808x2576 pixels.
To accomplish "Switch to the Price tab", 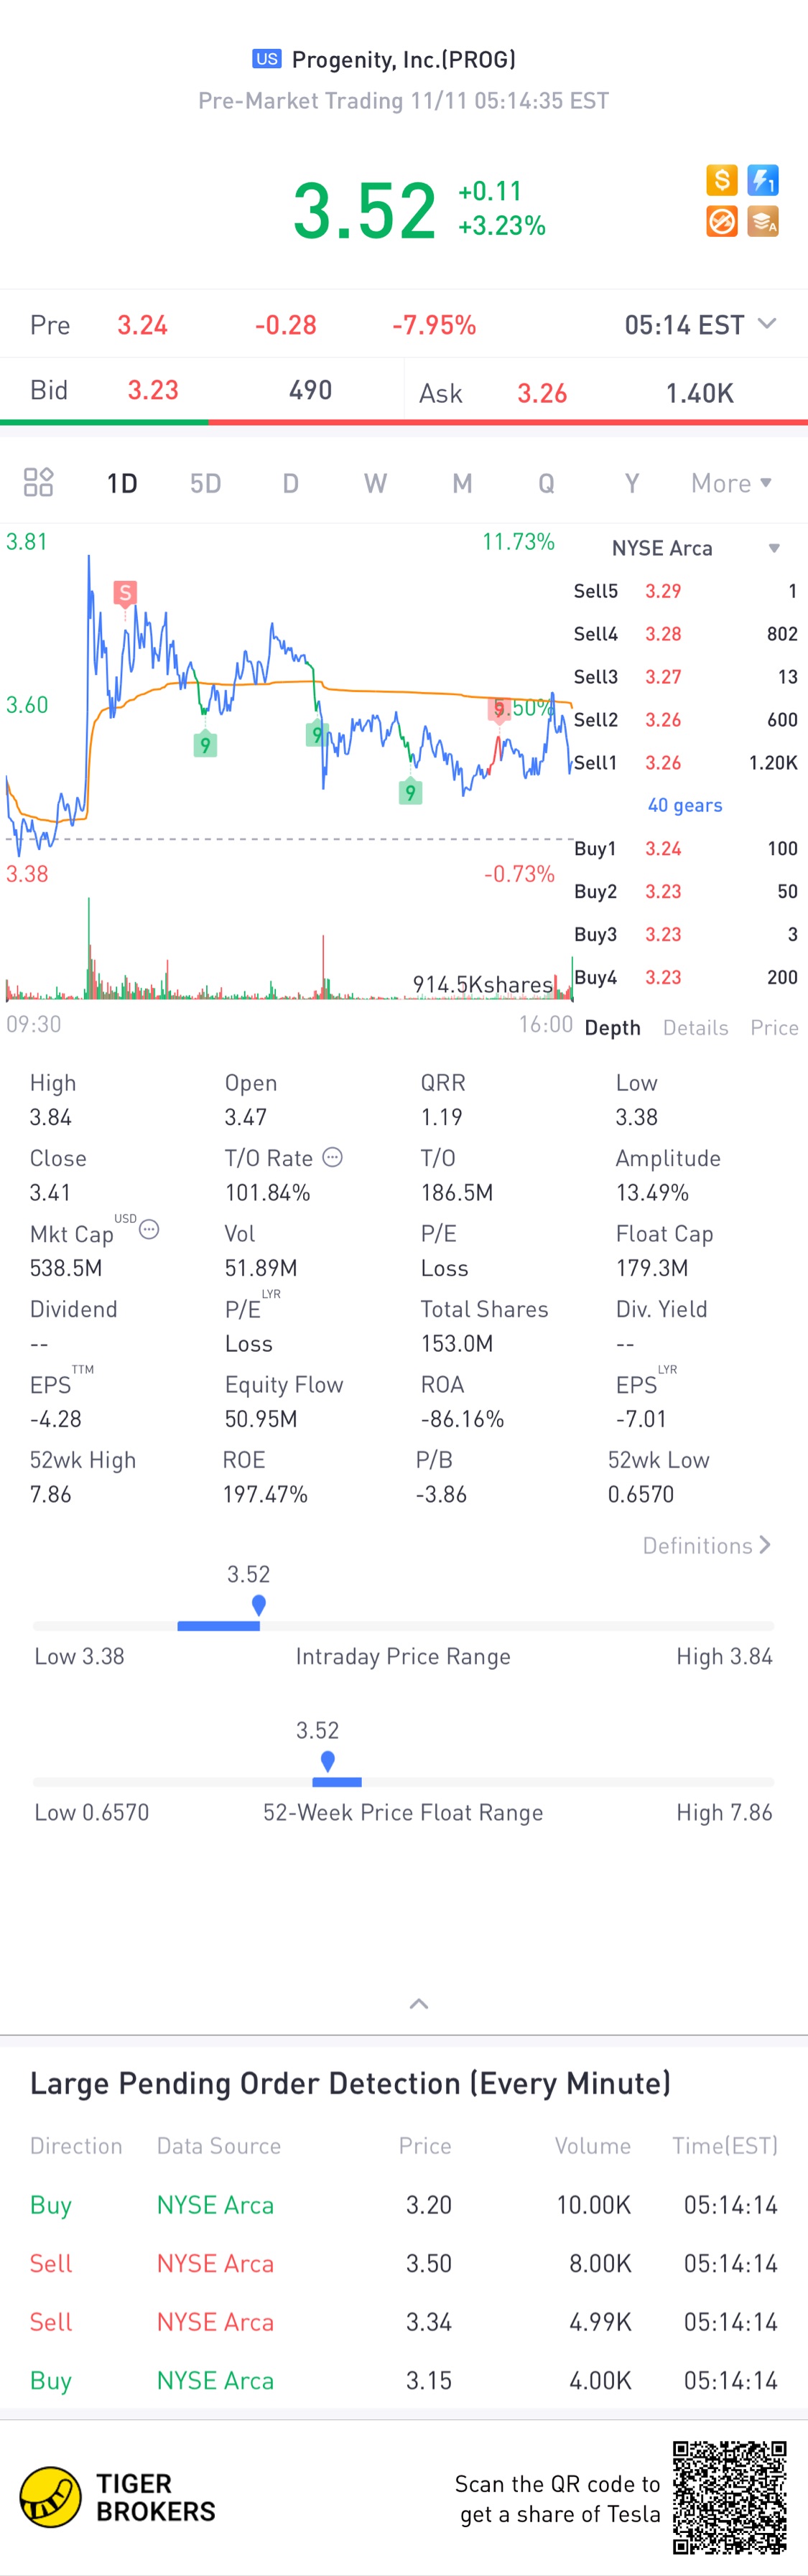I will tap(774, 1028).
